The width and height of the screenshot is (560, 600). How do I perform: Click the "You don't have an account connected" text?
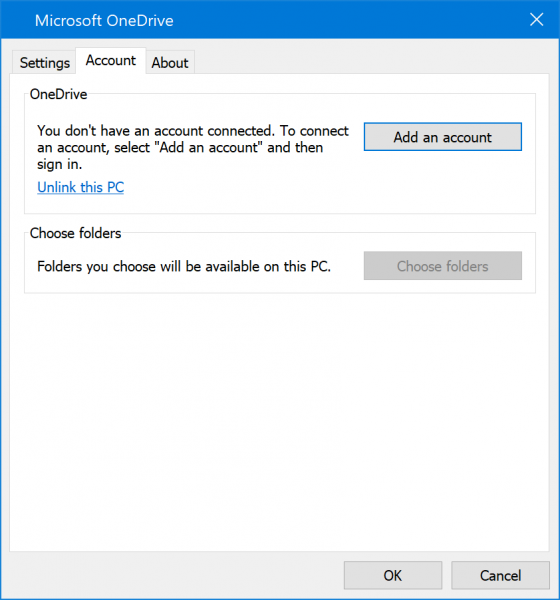[156, 131]
